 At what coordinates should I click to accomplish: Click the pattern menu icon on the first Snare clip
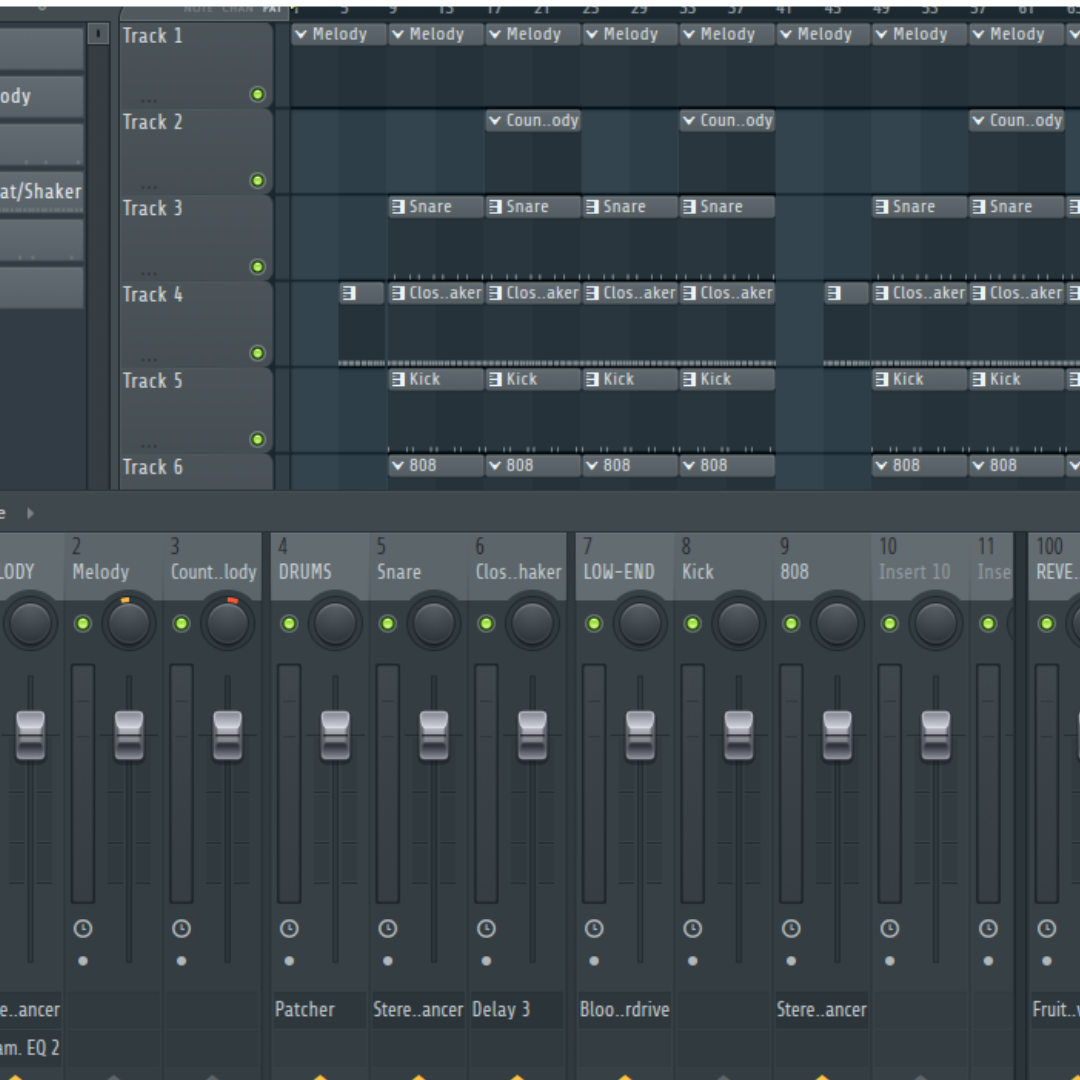(x=398, y=206)
